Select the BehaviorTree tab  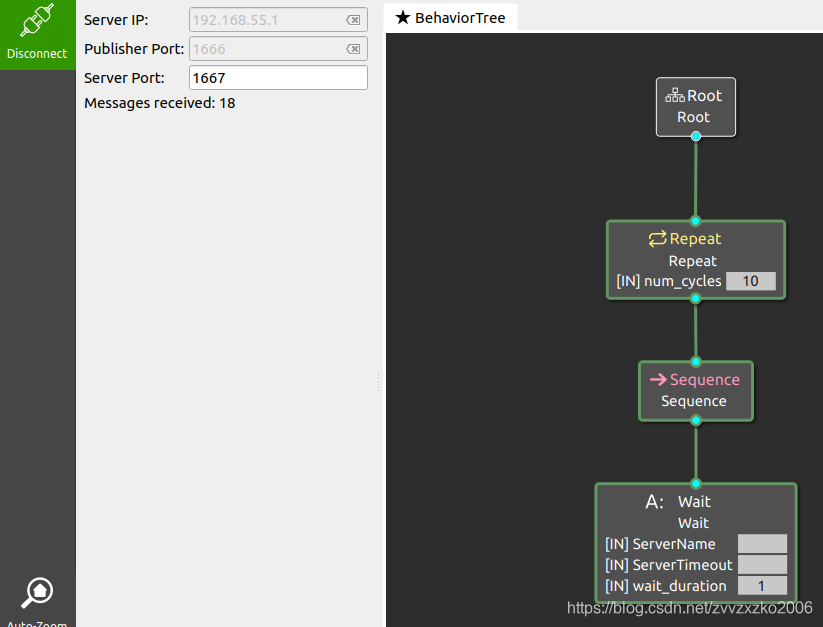451,18
